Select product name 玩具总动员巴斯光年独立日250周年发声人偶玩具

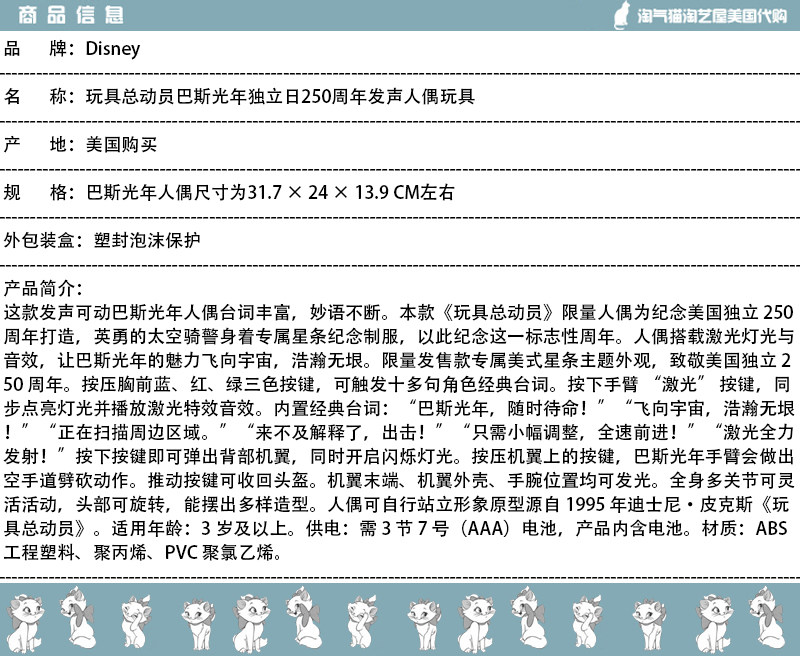click(x=281, y=96)
